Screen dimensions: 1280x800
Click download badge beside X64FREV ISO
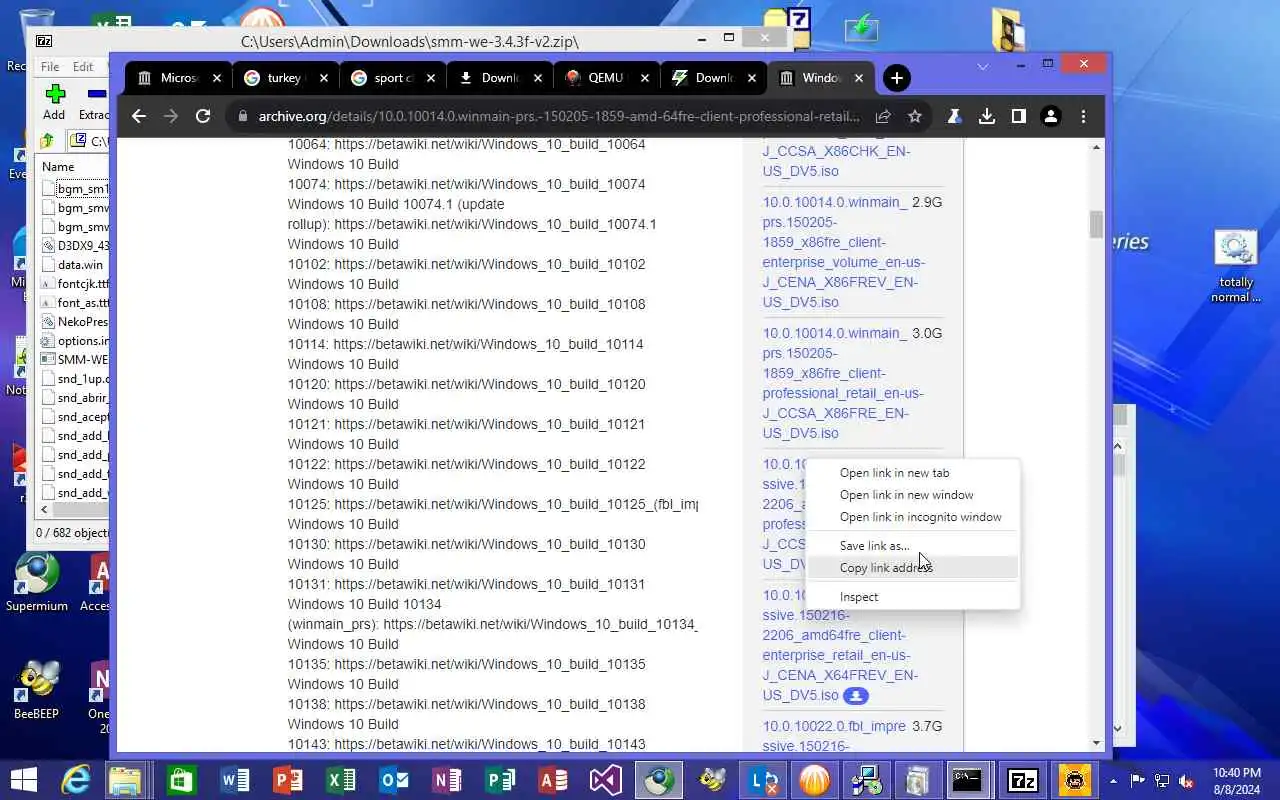pos(855,696)
